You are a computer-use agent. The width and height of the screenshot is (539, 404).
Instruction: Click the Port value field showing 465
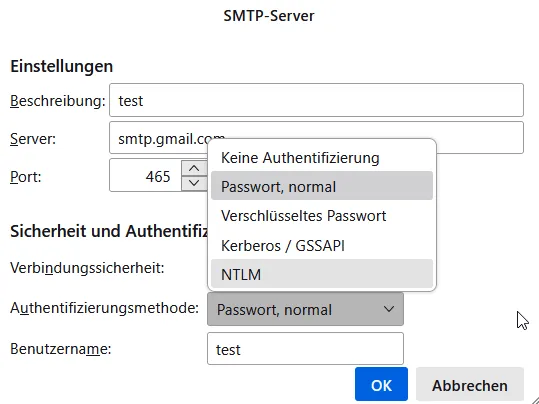pyautogui.click(x=145, y=175)
